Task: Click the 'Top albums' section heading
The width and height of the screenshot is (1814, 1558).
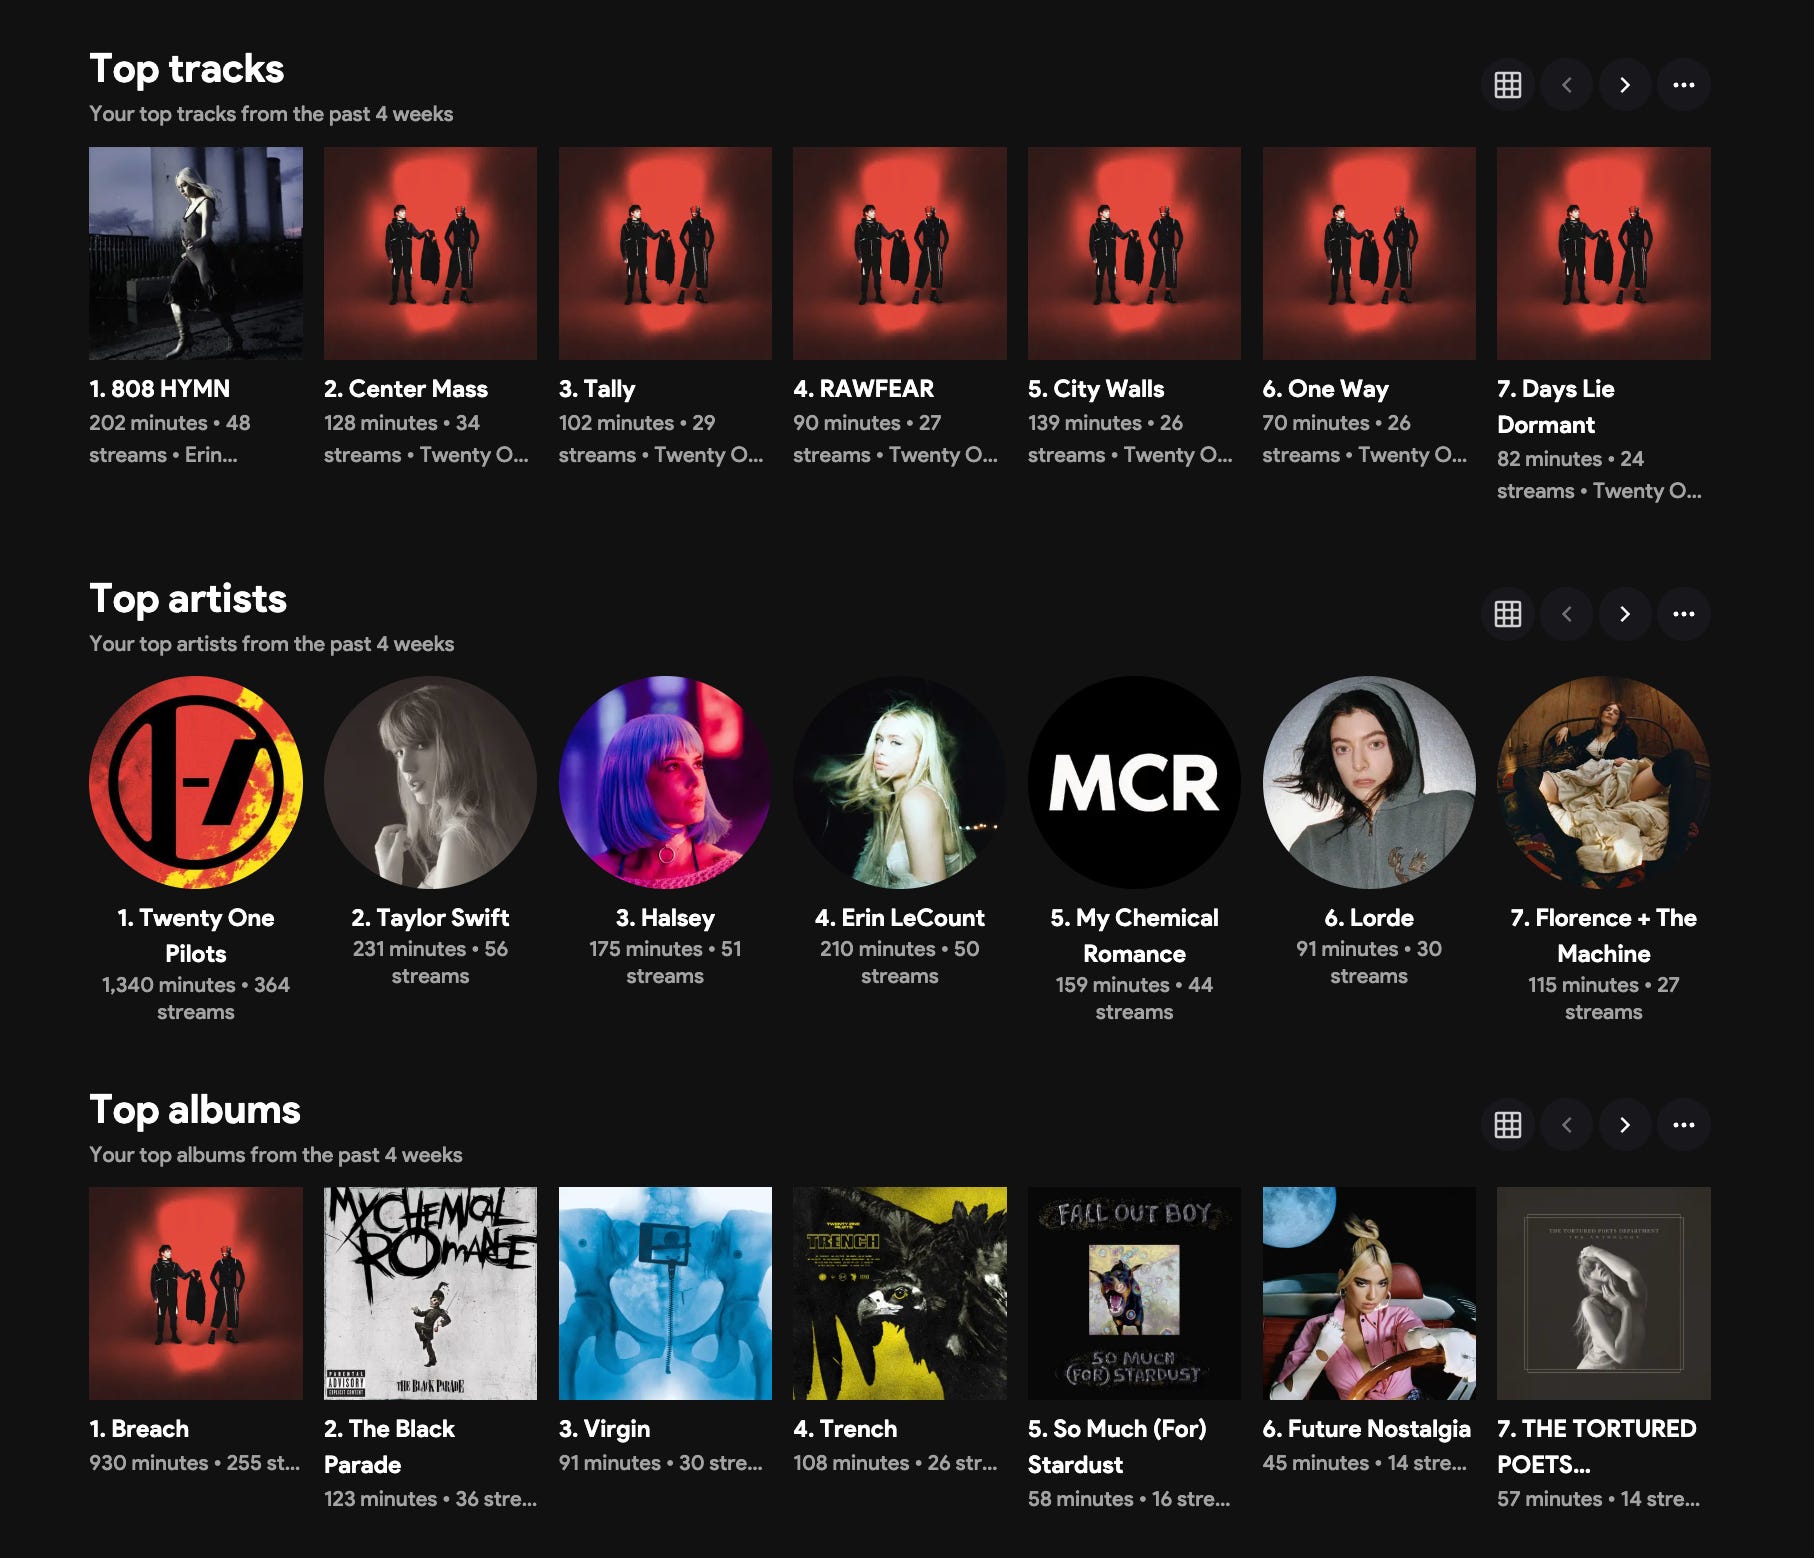Action: [x=195, y=1110]
